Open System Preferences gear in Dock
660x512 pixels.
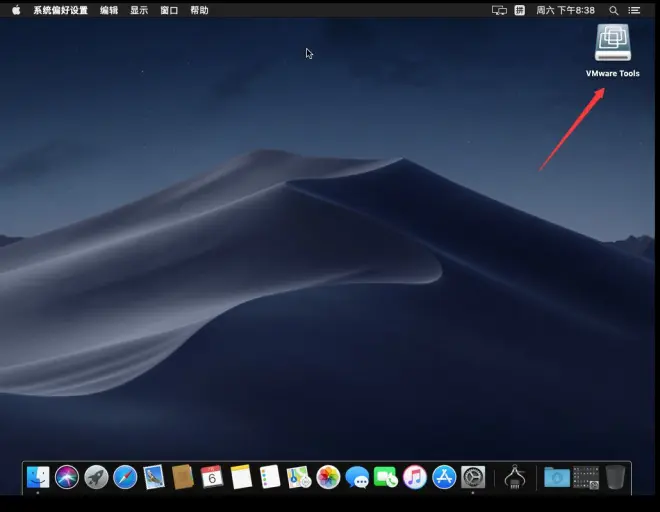[x=473, y=477]
